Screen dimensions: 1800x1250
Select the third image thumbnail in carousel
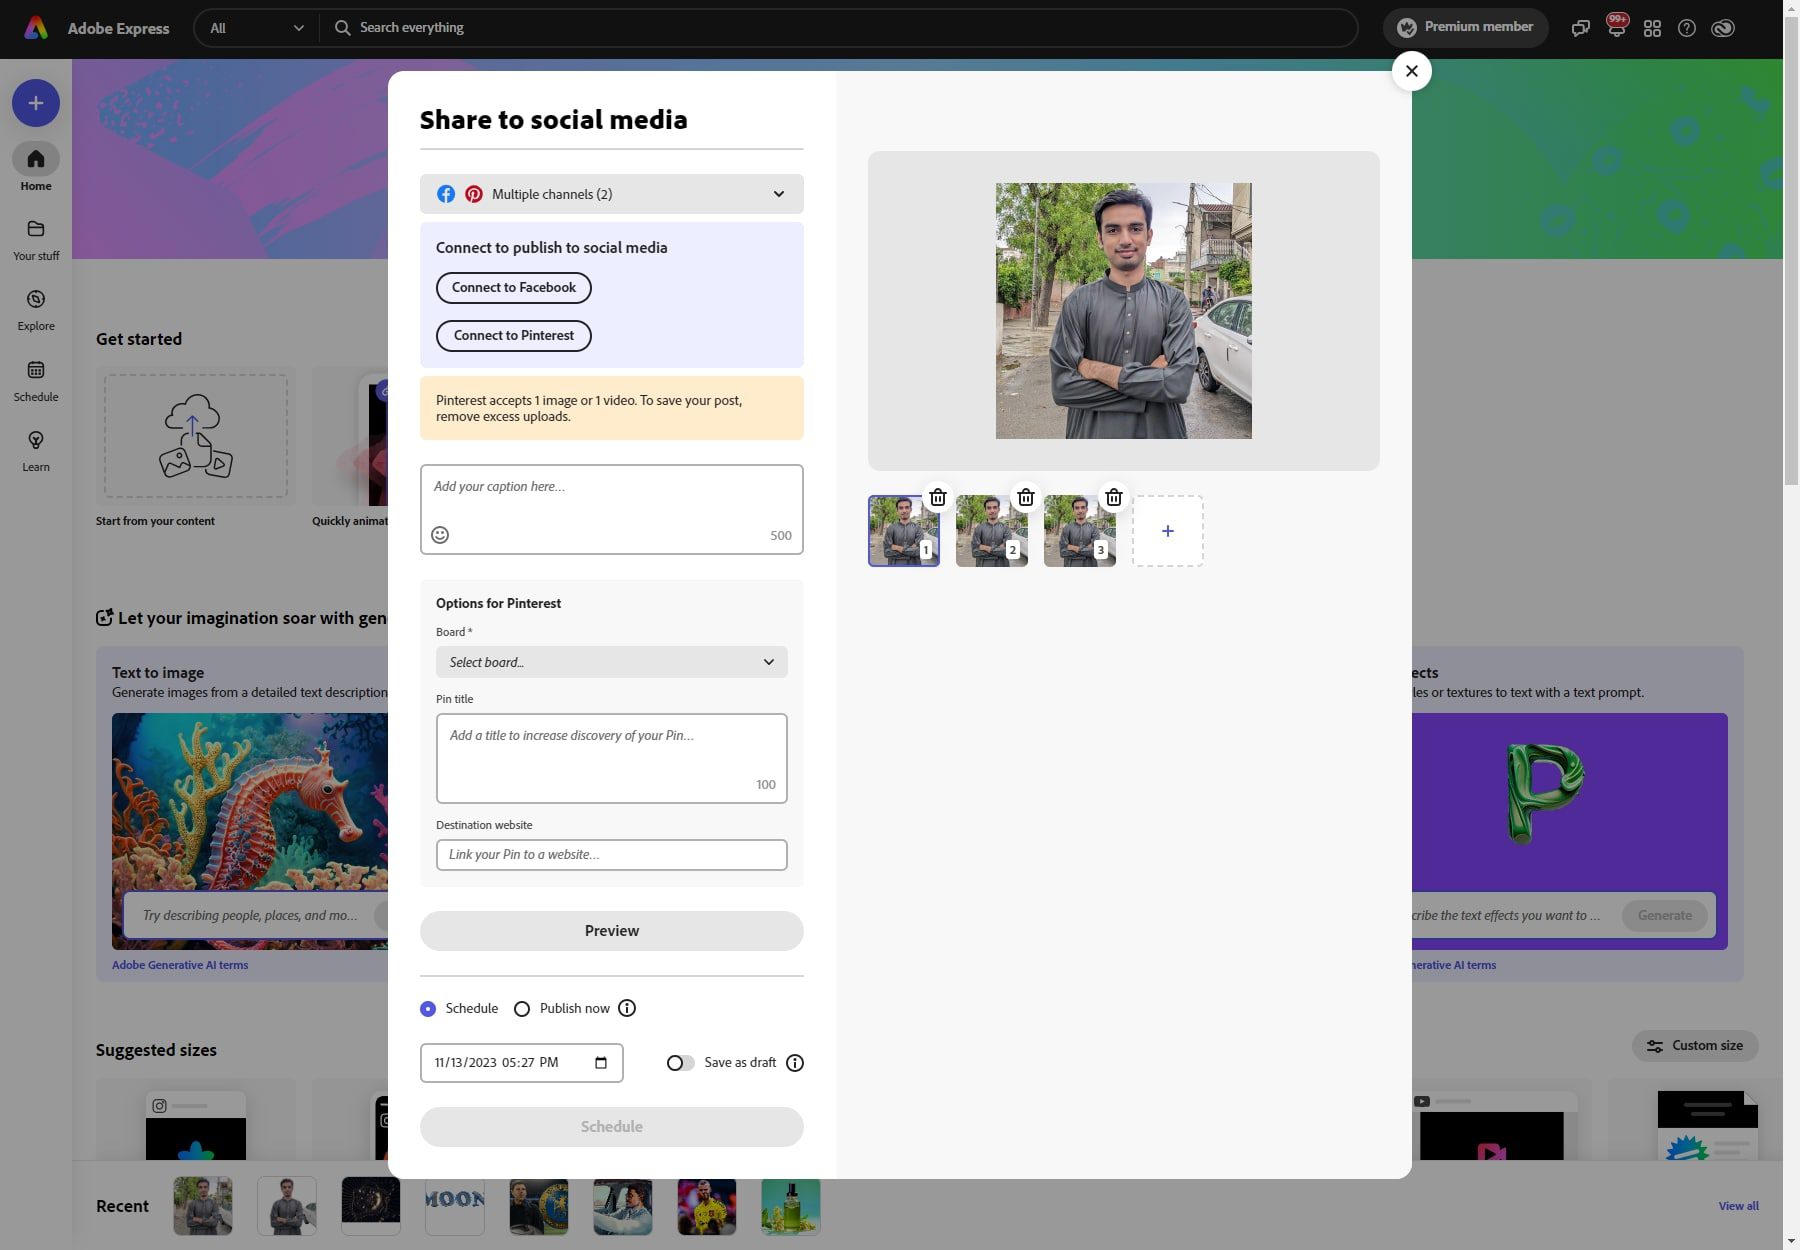click(x=1079, y=530)
